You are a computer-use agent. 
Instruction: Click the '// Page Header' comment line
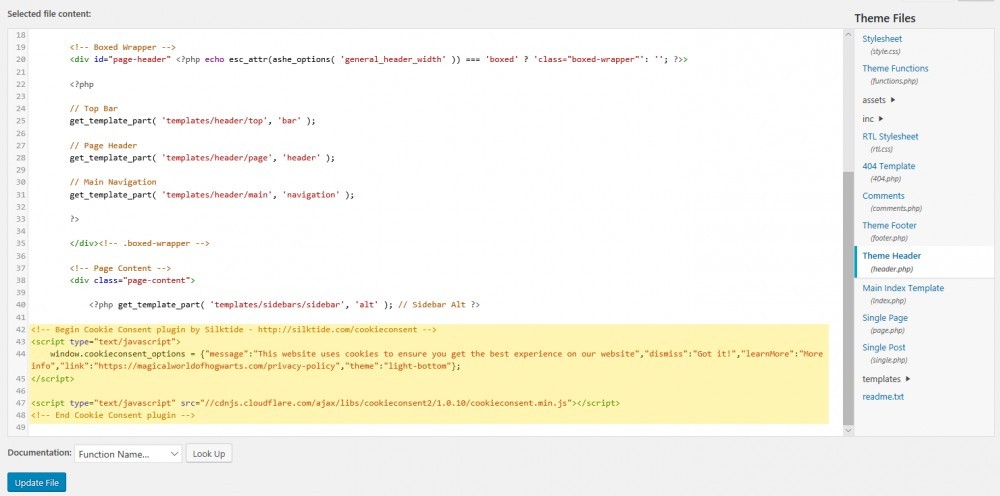[103, 145]
